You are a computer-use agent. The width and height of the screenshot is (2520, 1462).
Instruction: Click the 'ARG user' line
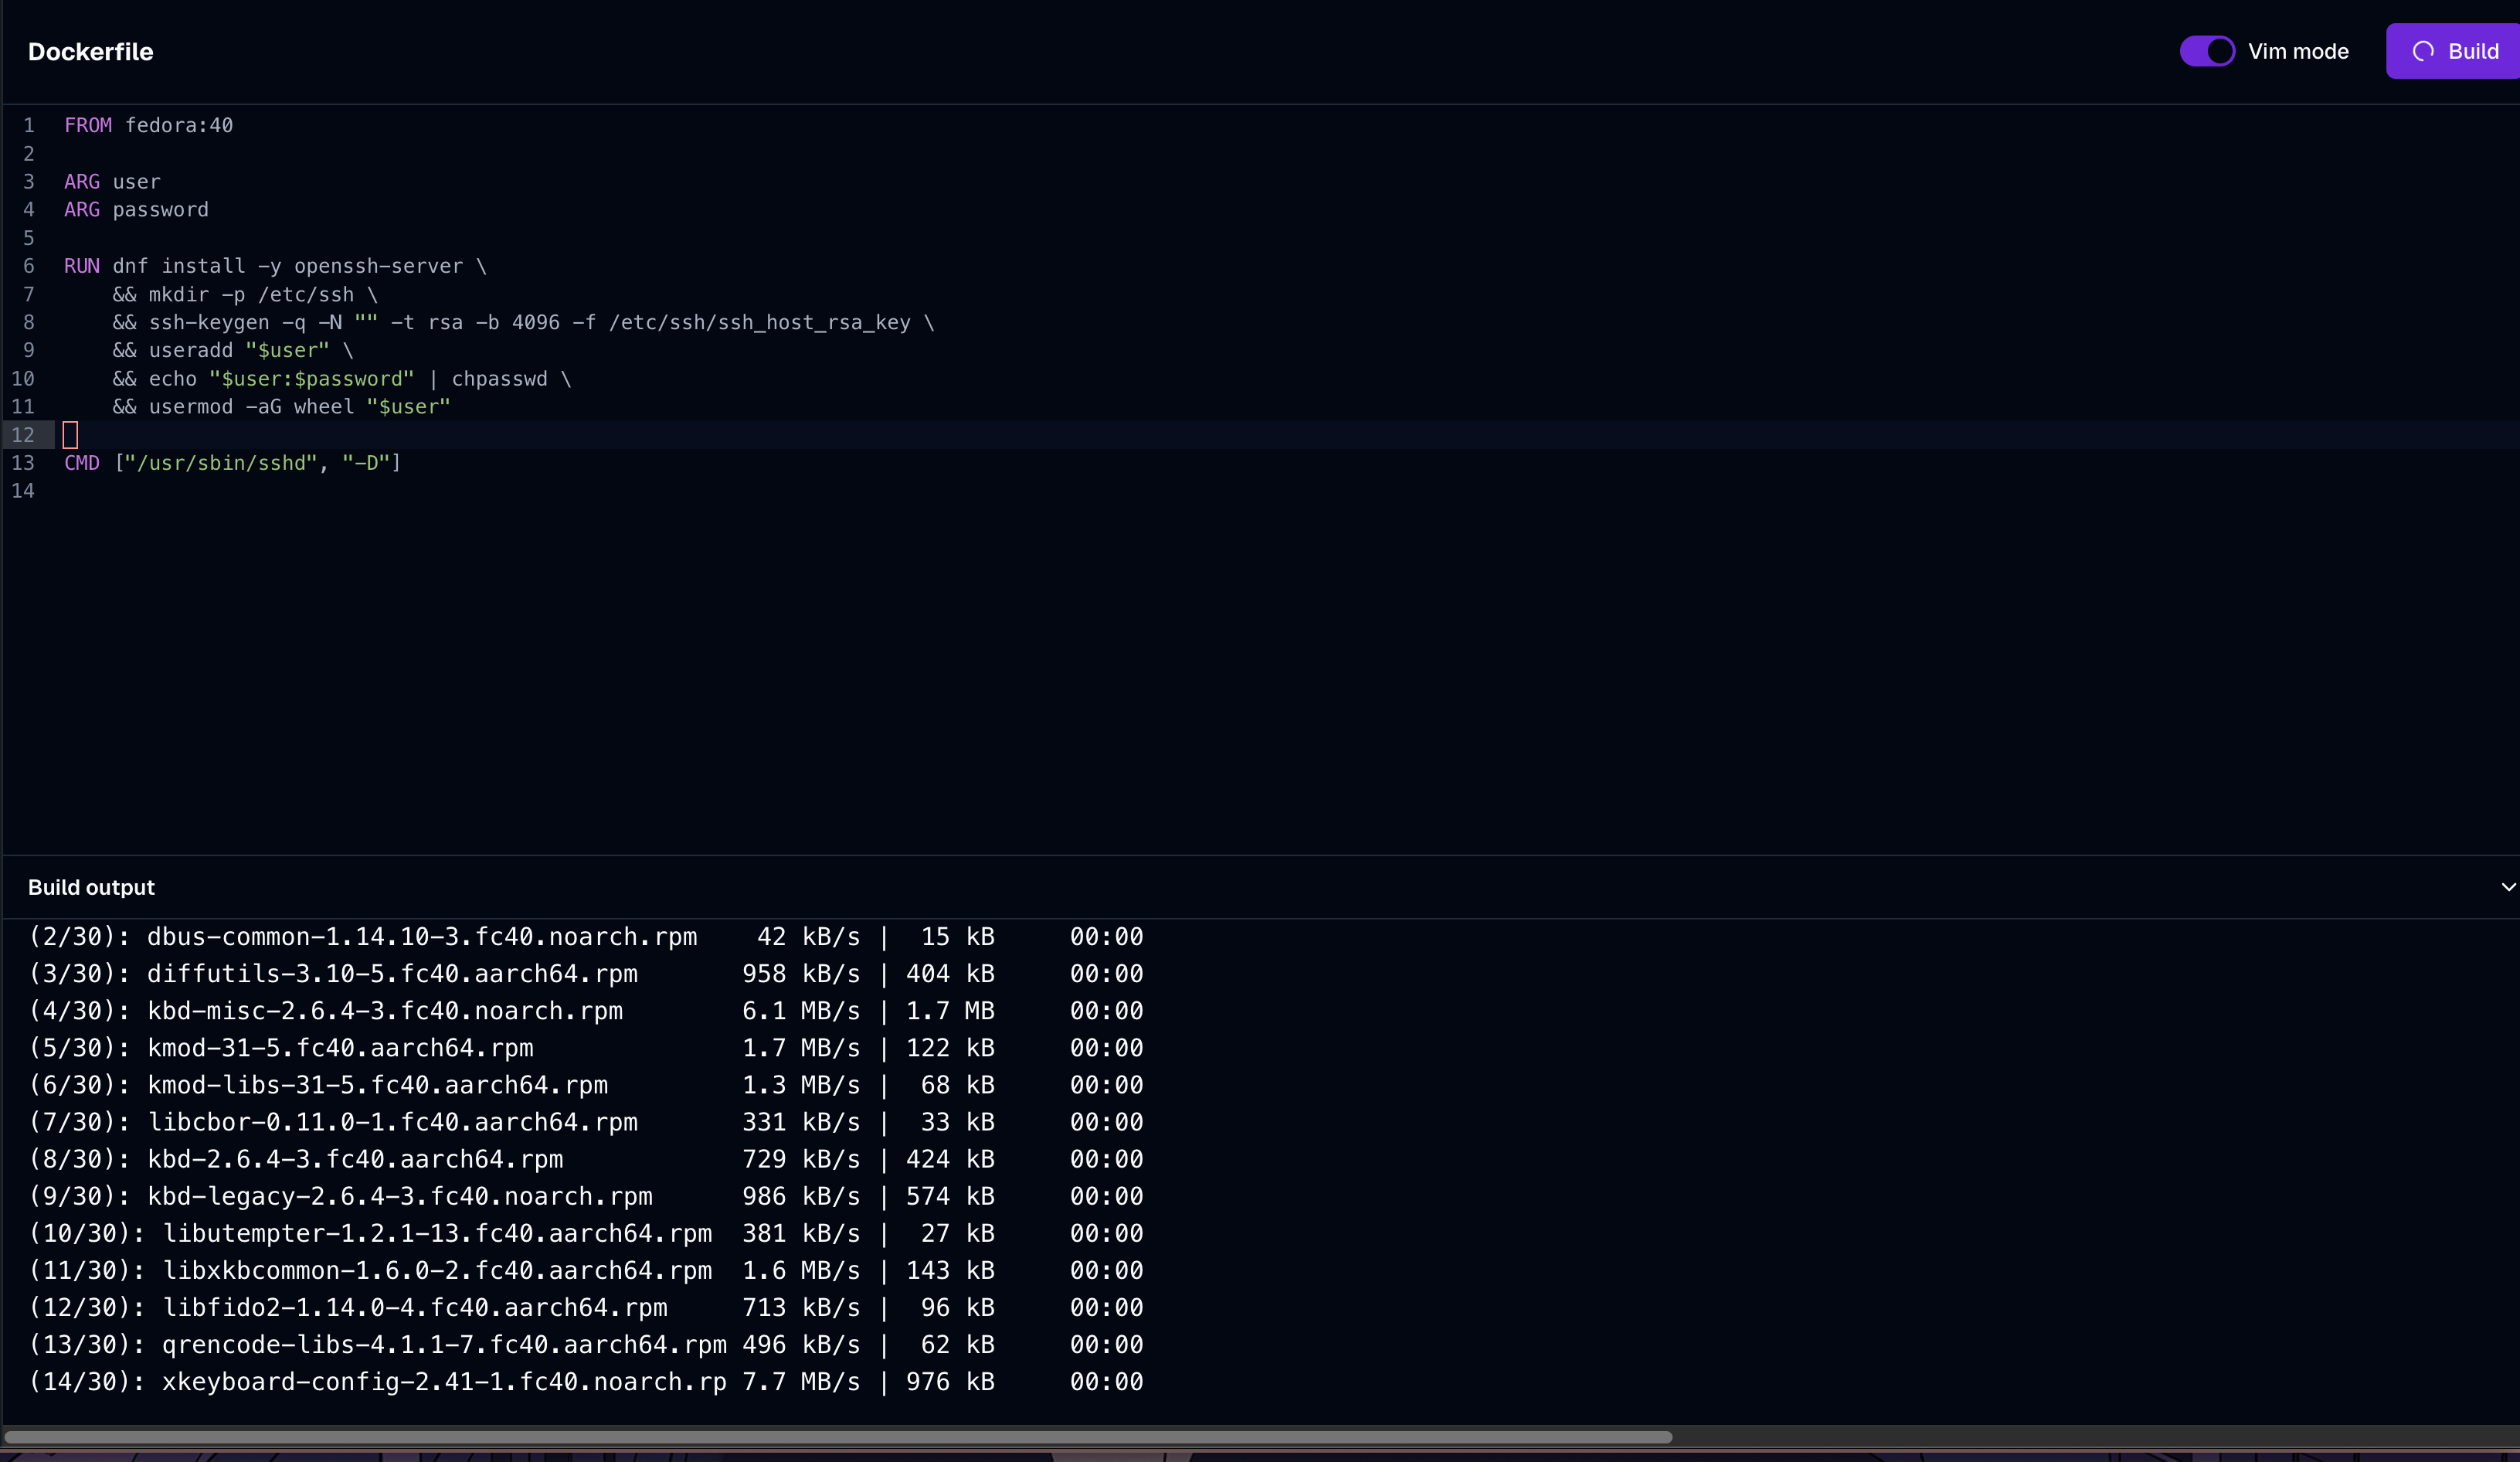point(112,182)
